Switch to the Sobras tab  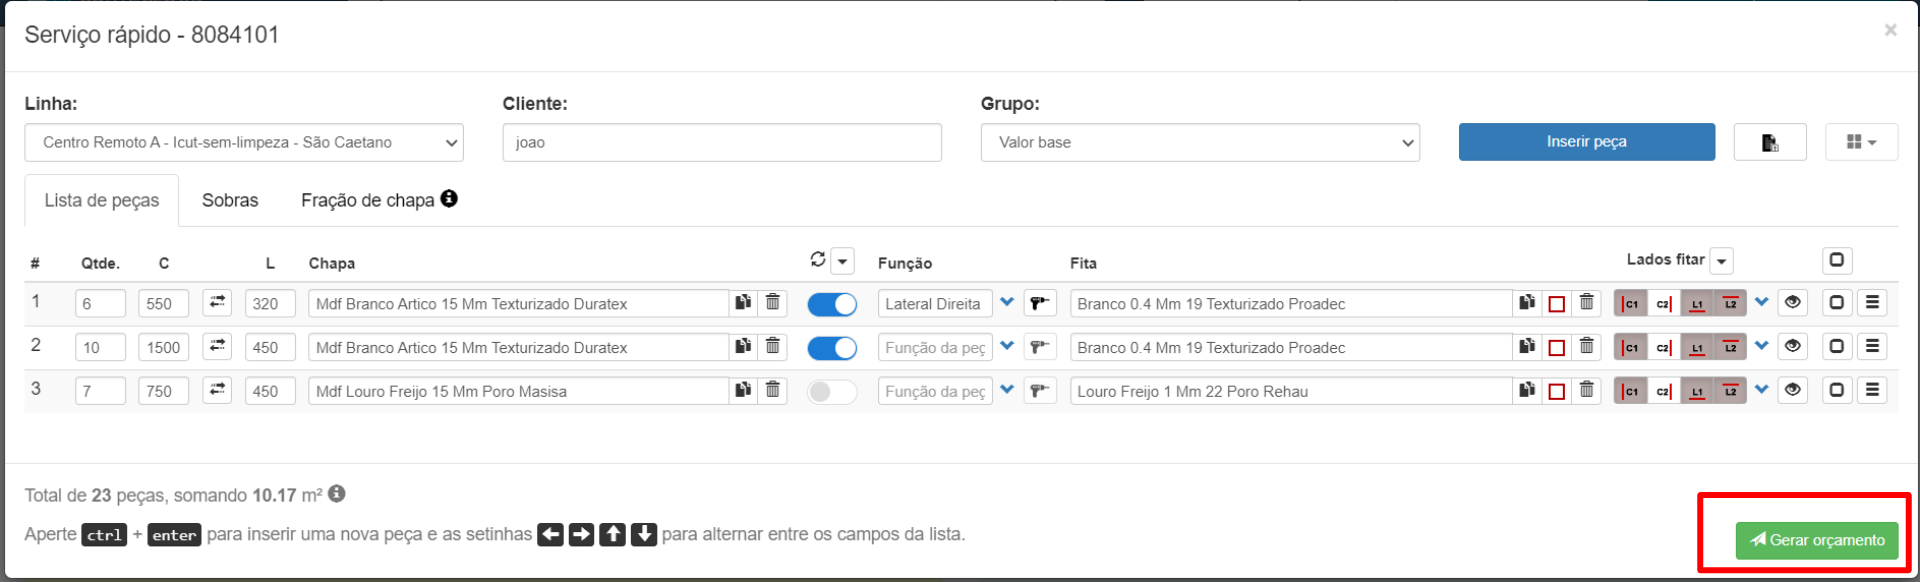pyautogui.click(x=230, y=200)
